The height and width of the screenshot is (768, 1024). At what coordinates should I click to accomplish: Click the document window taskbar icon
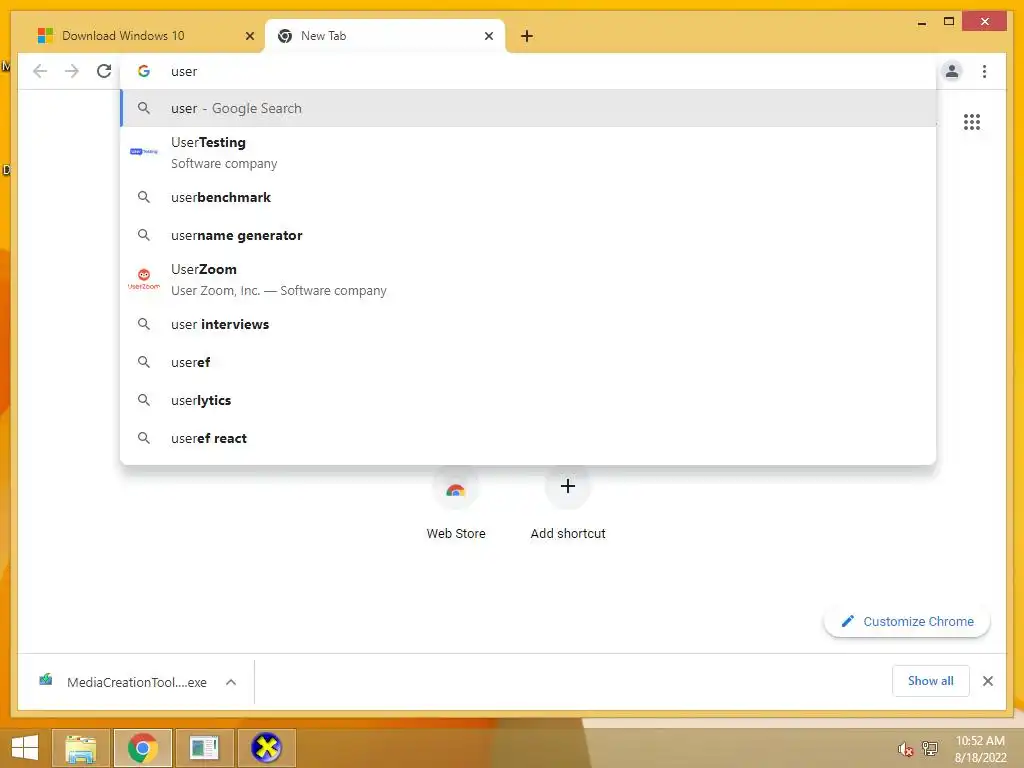[204, 748]
